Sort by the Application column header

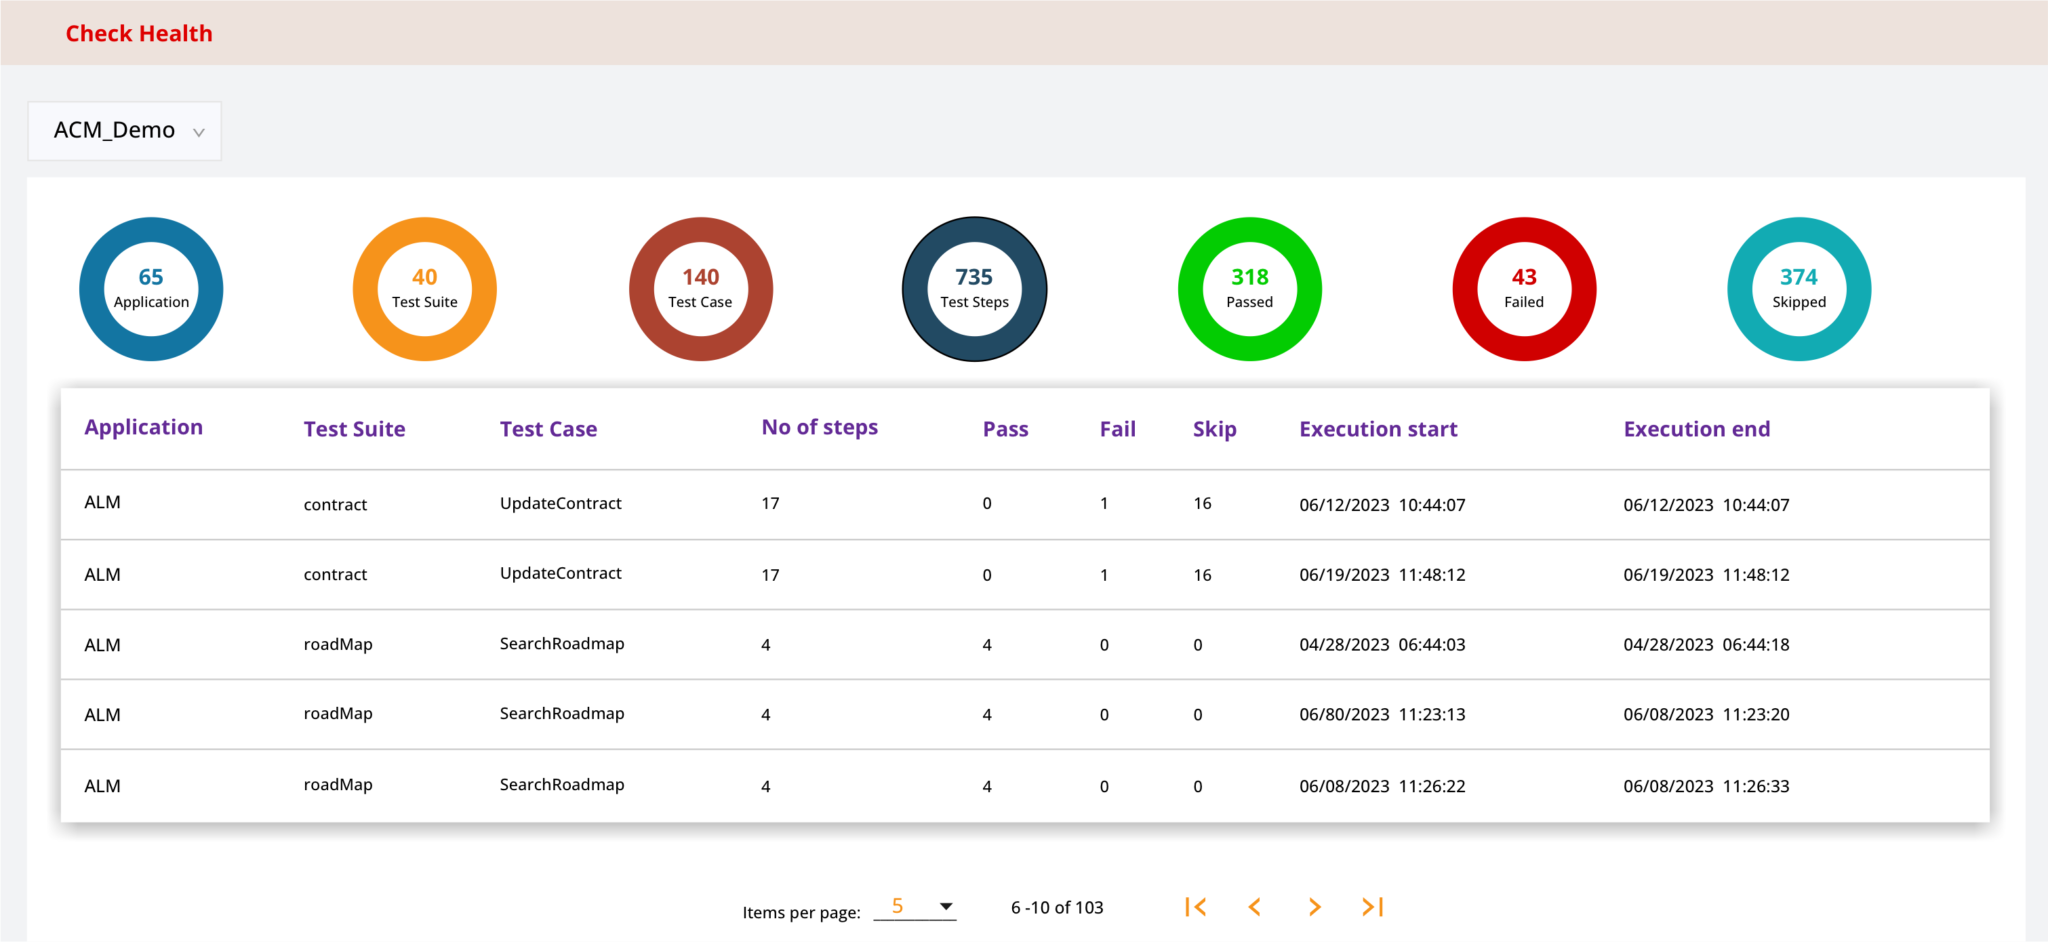point(144,427)
